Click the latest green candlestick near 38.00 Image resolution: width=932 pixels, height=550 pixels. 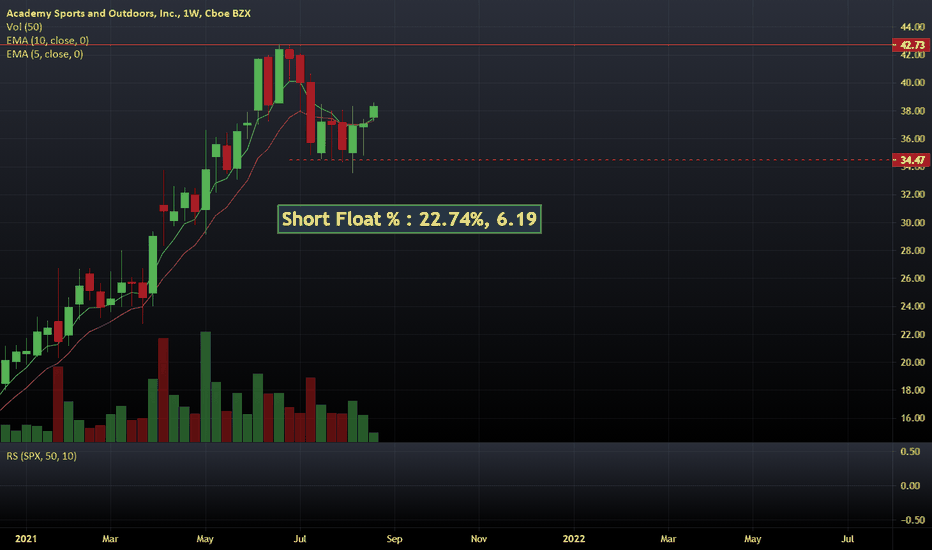373,112
